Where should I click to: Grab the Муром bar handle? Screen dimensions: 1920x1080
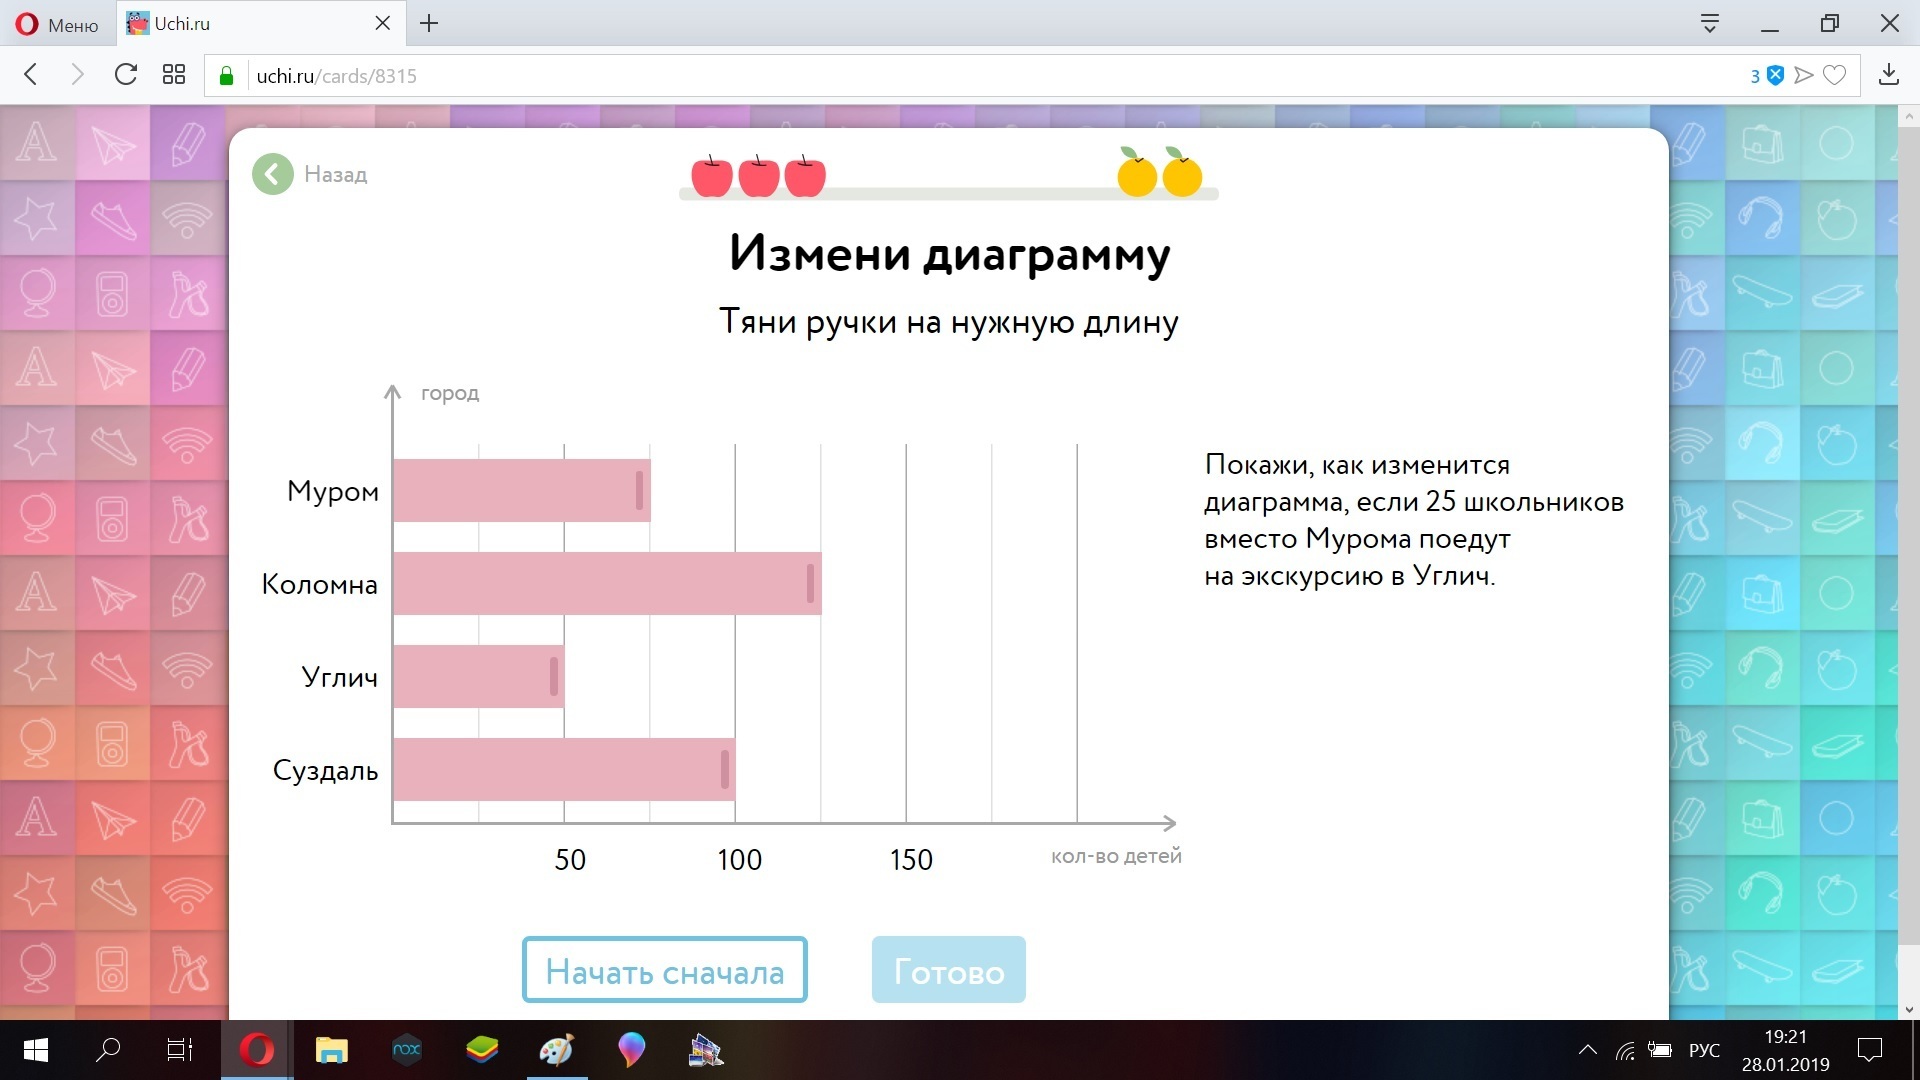tap(640, 491)
